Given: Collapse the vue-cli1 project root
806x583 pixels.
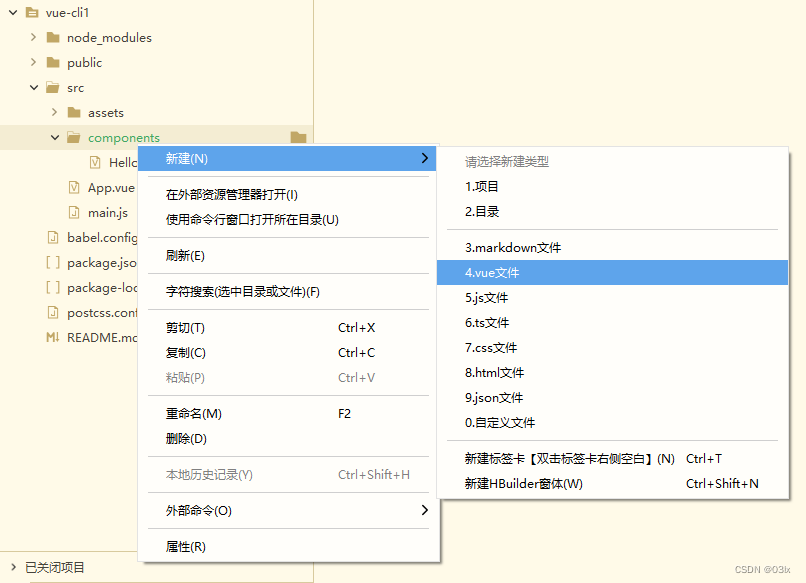Looking at the screenshot, I should click(12, 13).
